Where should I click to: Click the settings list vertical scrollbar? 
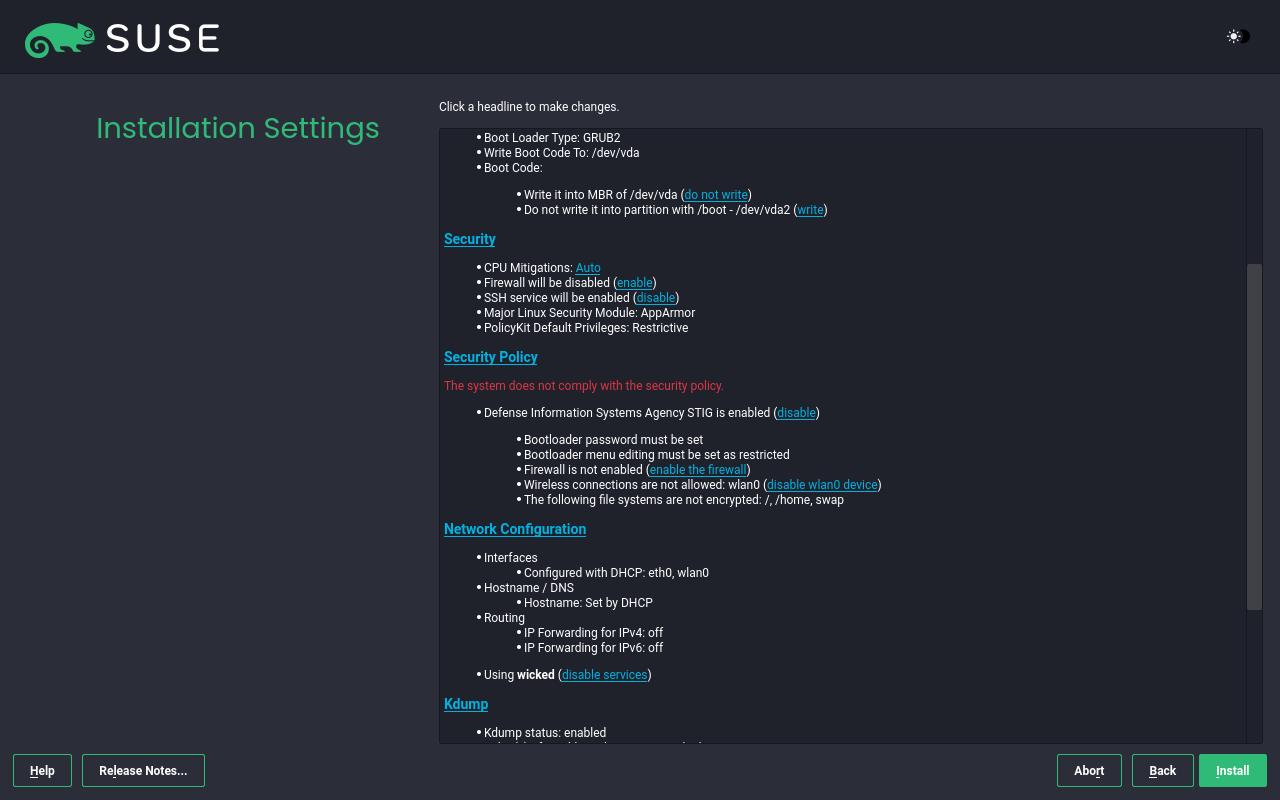pos(1254,436)
